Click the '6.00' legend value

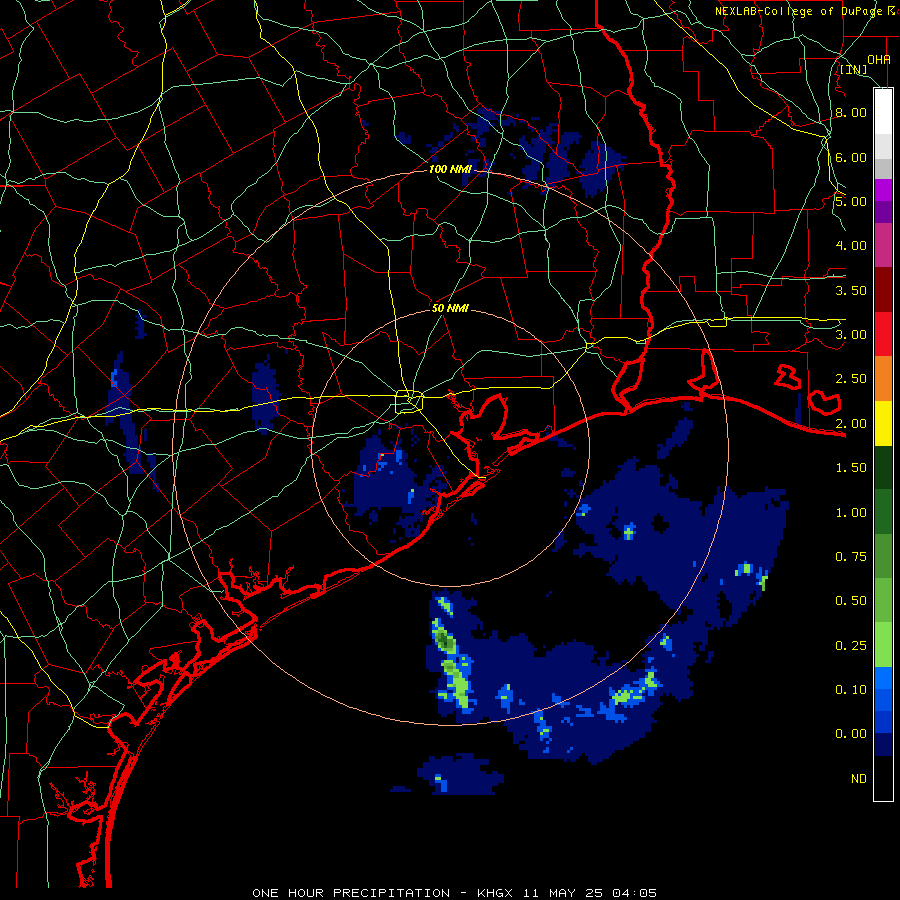pos(851,157)
